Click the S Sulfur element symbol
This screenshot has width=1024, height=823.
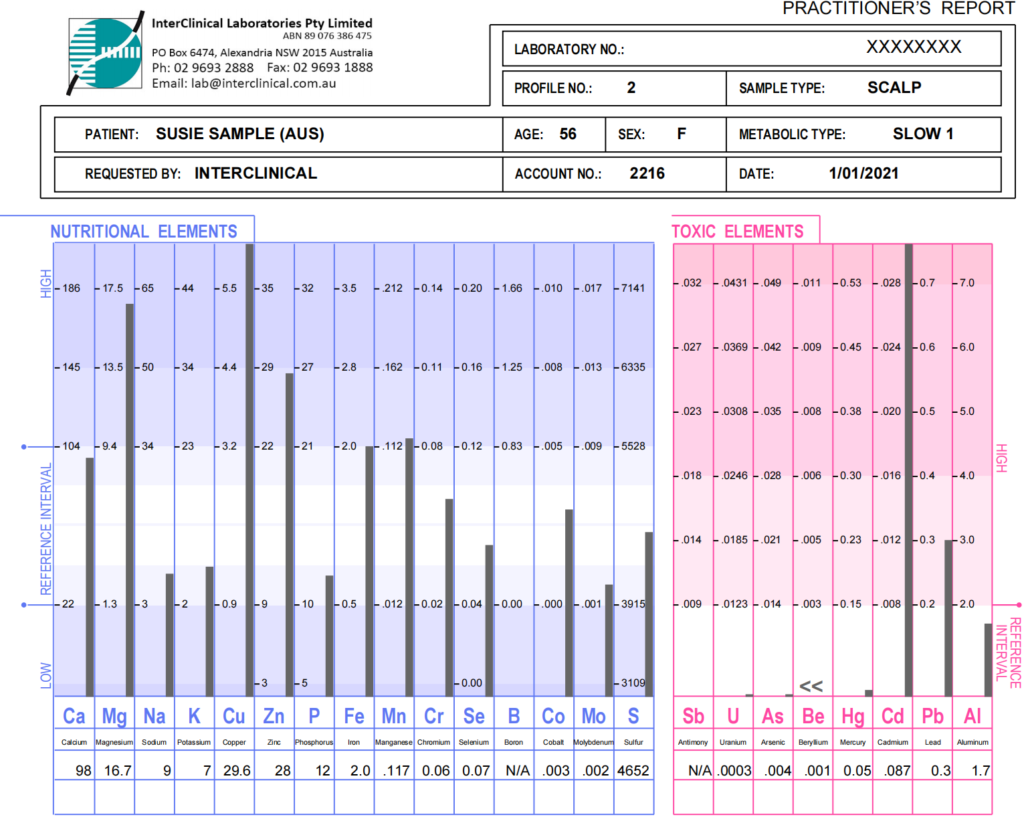pyautogui.click(x=633, y=717)
